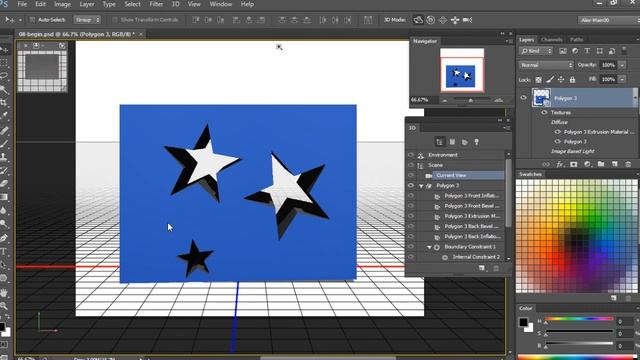Click the layer styles fx icon
Image resolution: width=640 pixels, height=360 pixels.
[560, 164]
